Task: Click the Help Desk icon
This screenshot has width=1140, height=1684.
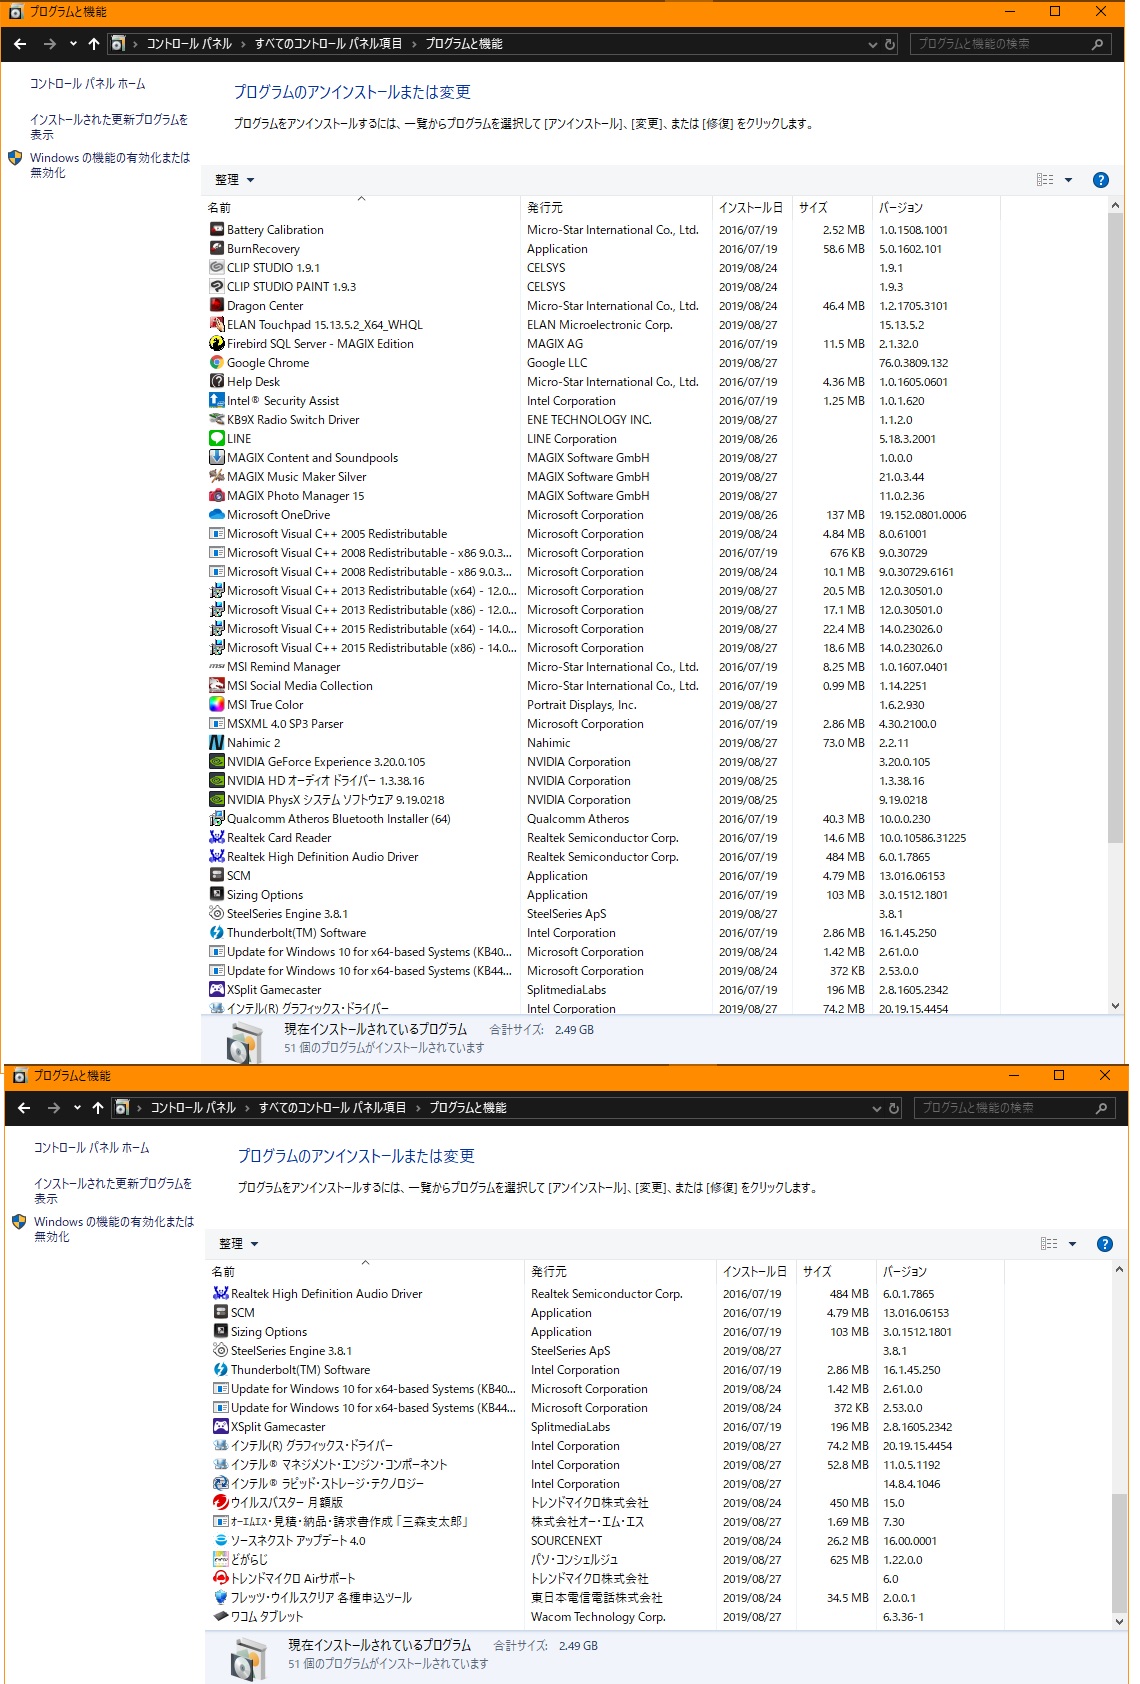Action: pyautogui.click(x=216, y=382)
